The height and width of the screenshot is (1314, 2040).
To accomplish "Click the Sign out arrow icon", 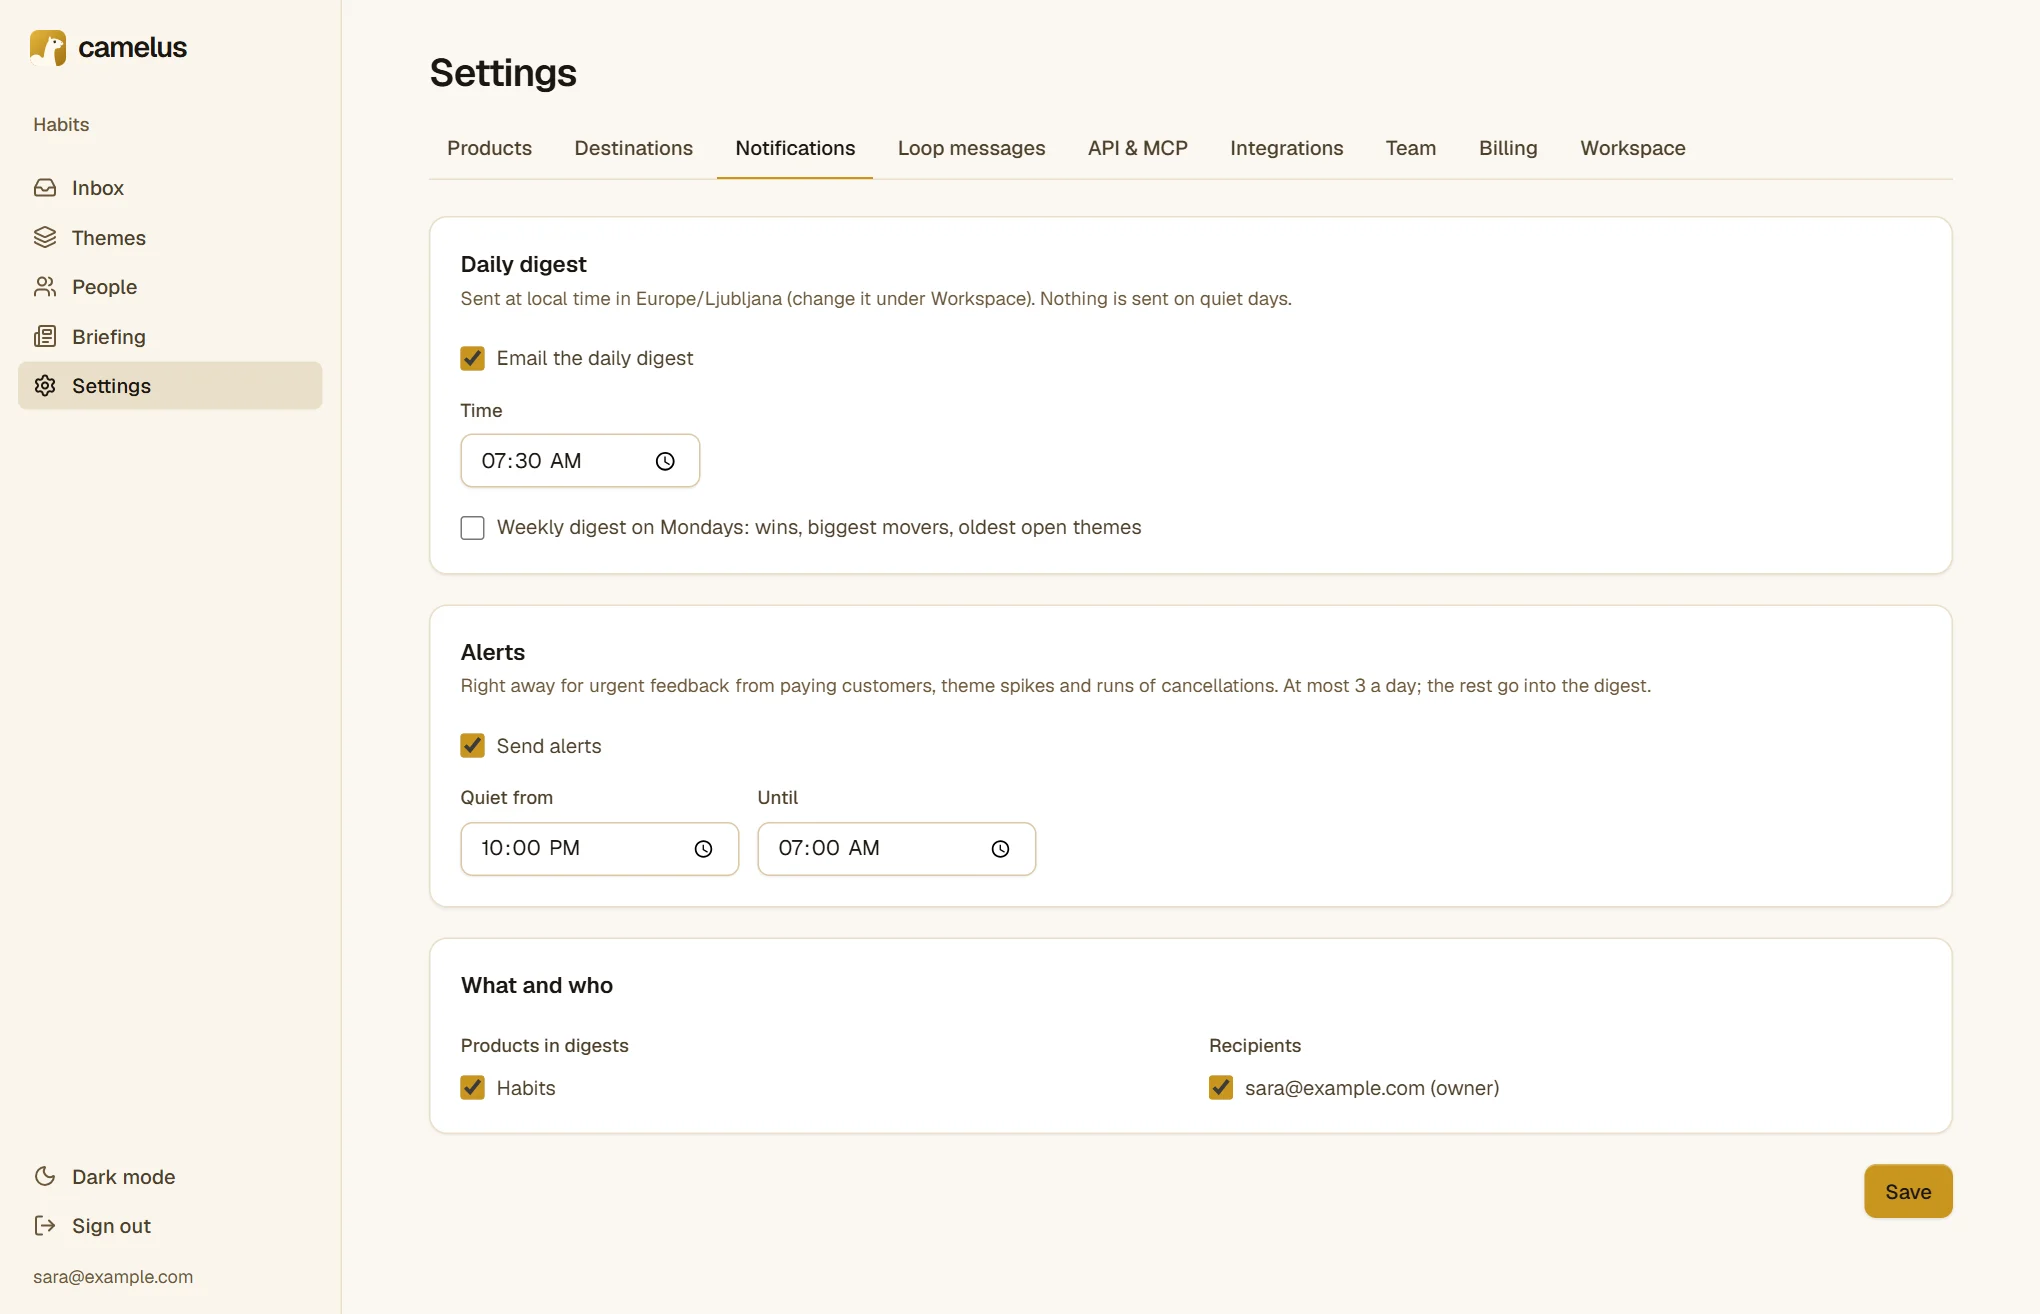I will click(x=45, y=1225).
